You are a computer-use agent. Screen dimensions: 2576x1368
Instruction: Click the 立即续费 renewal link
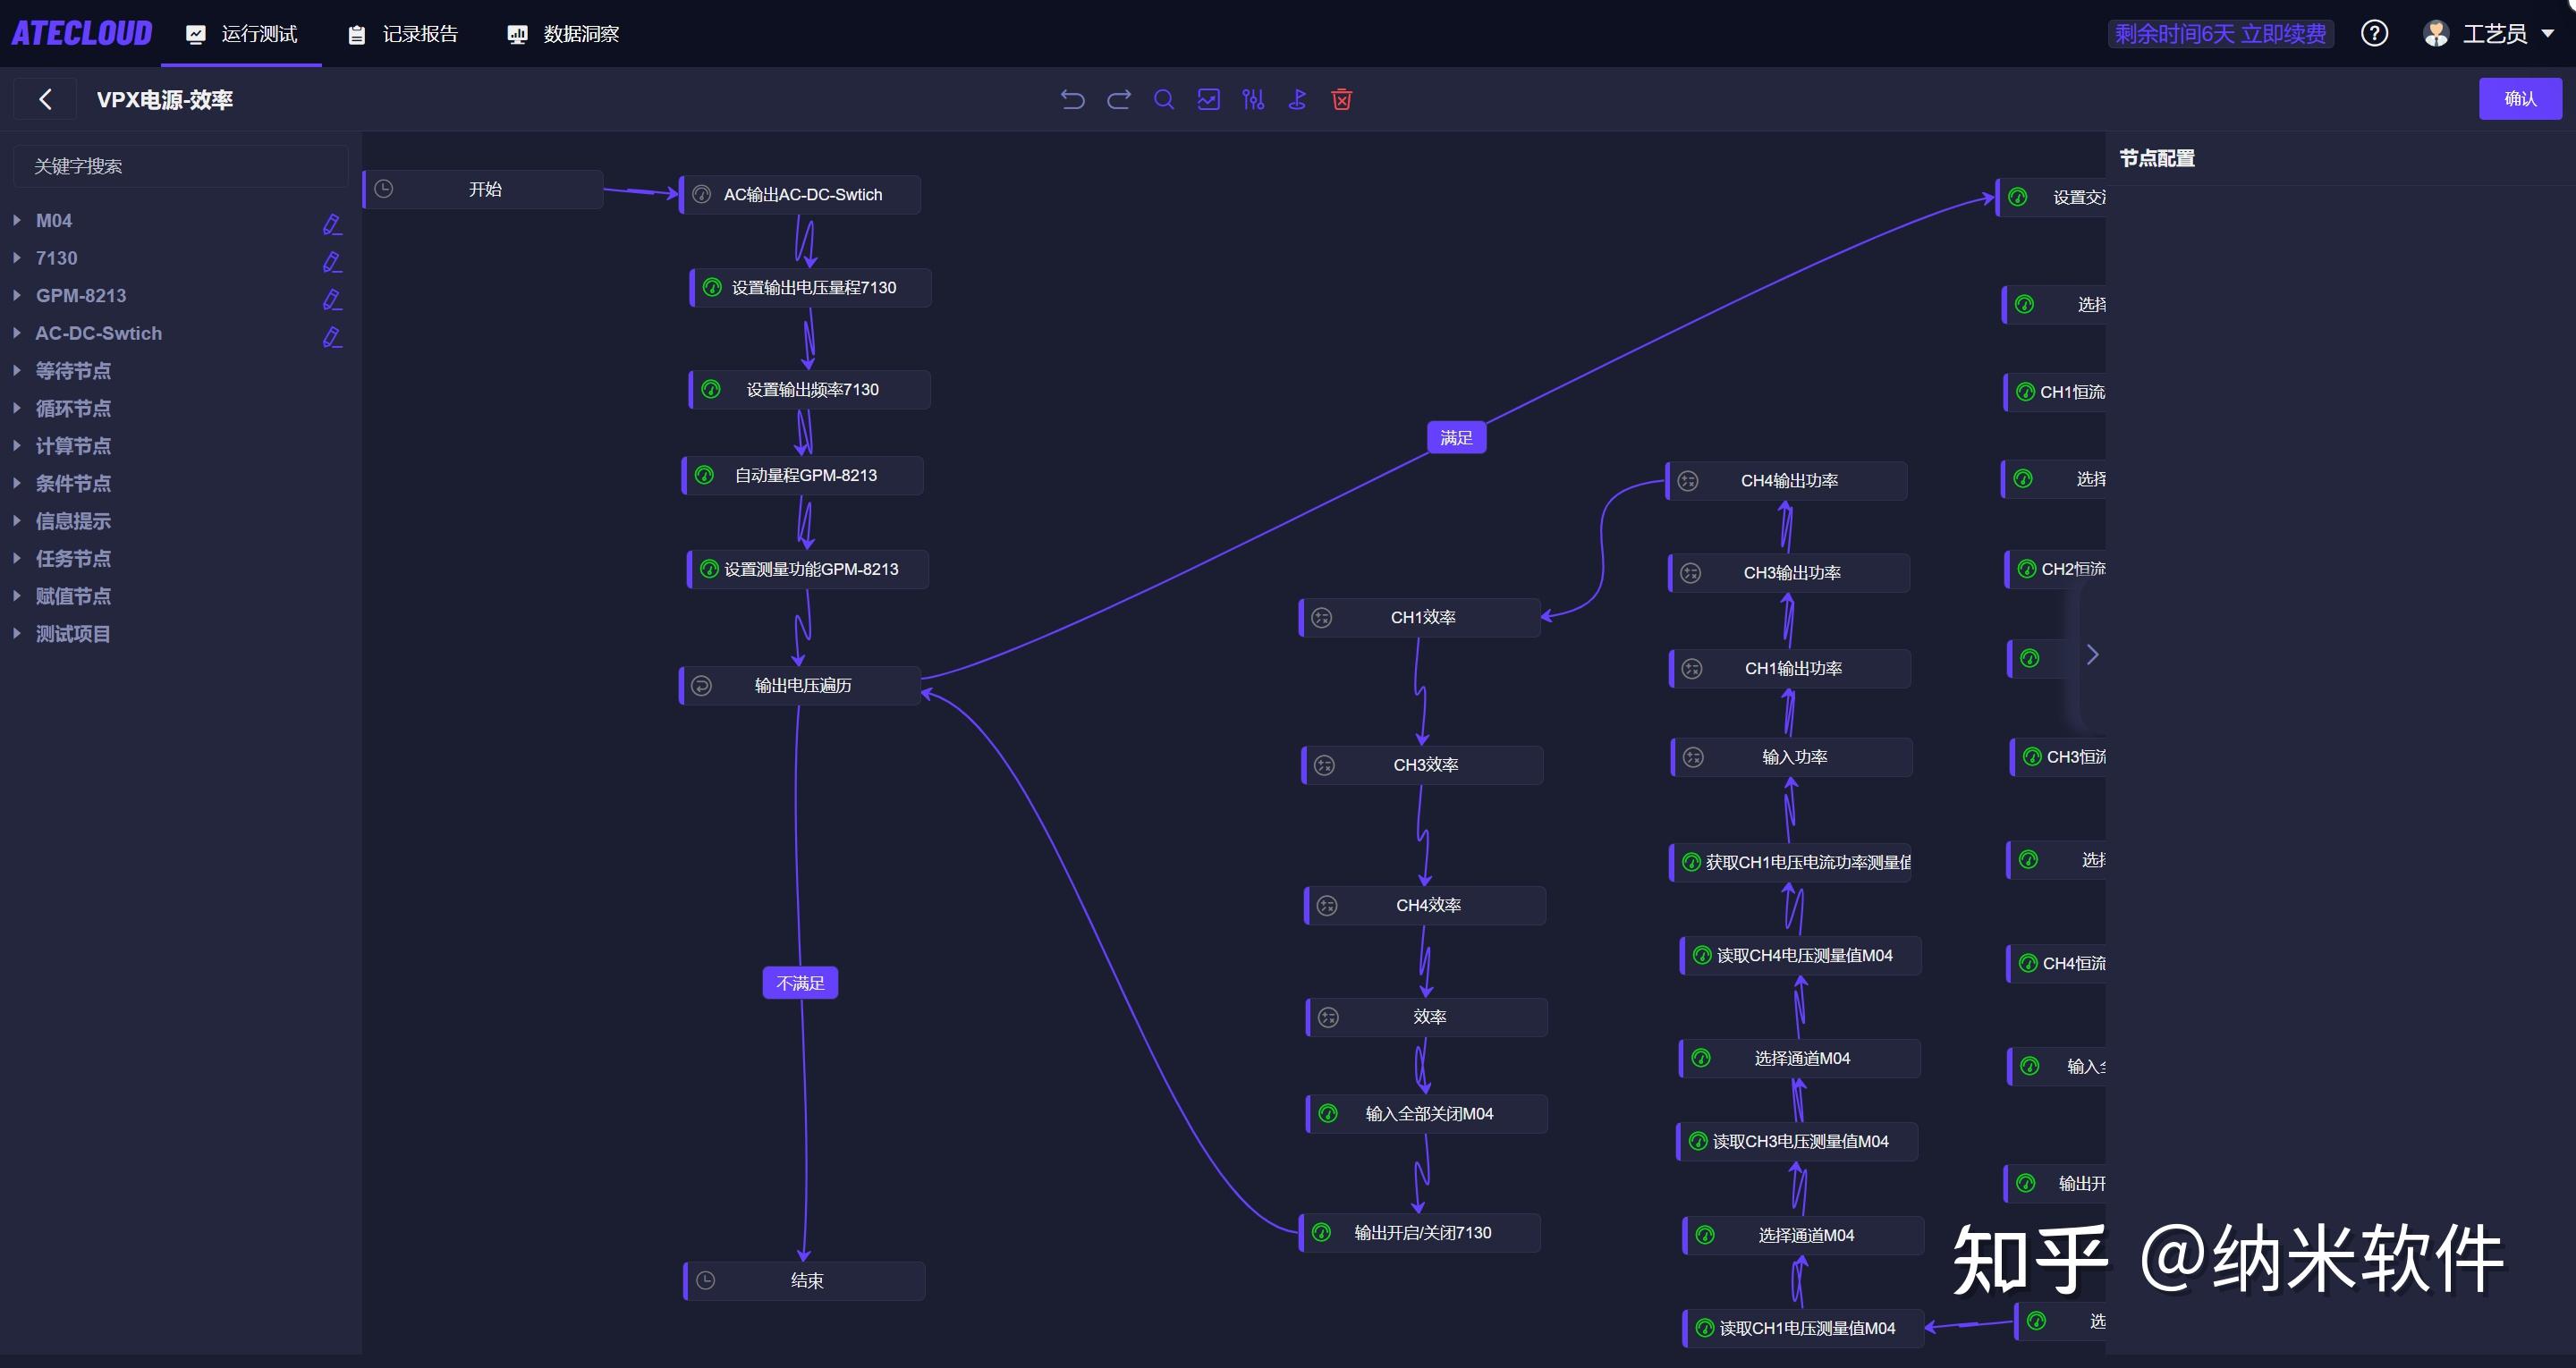tap(2283, 34)
